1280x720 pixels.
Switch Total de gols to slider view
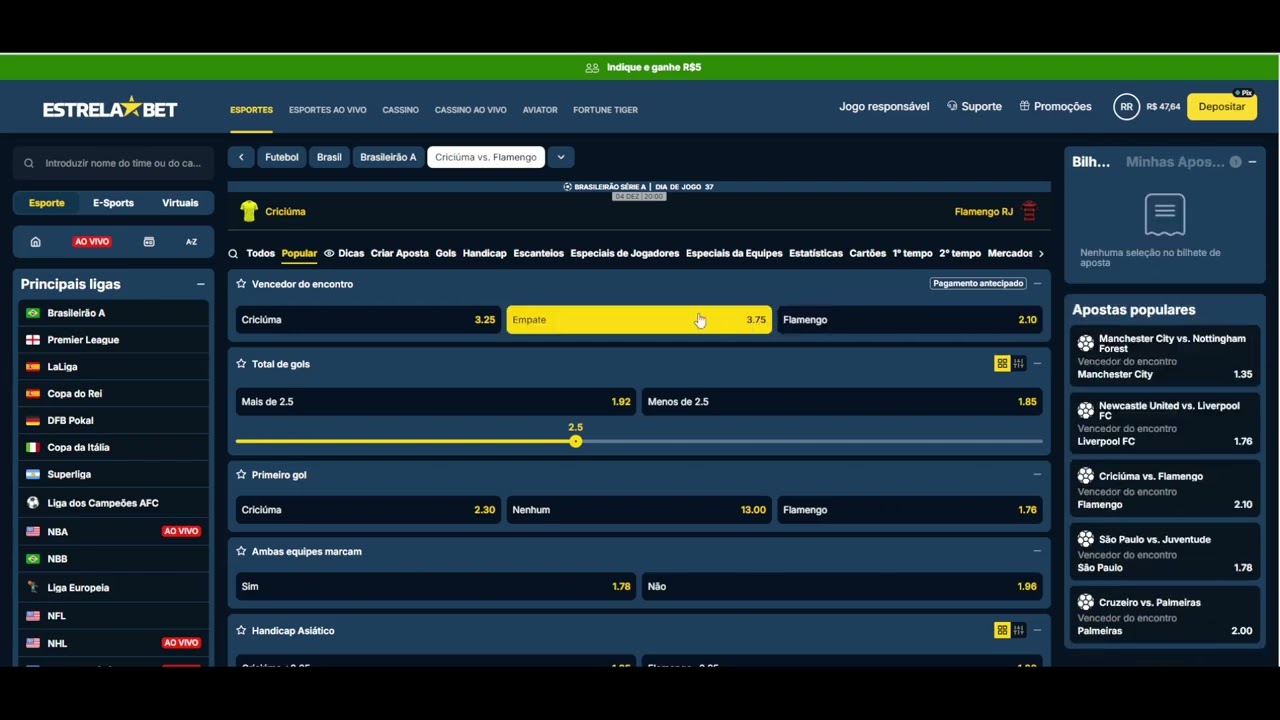1018,364
